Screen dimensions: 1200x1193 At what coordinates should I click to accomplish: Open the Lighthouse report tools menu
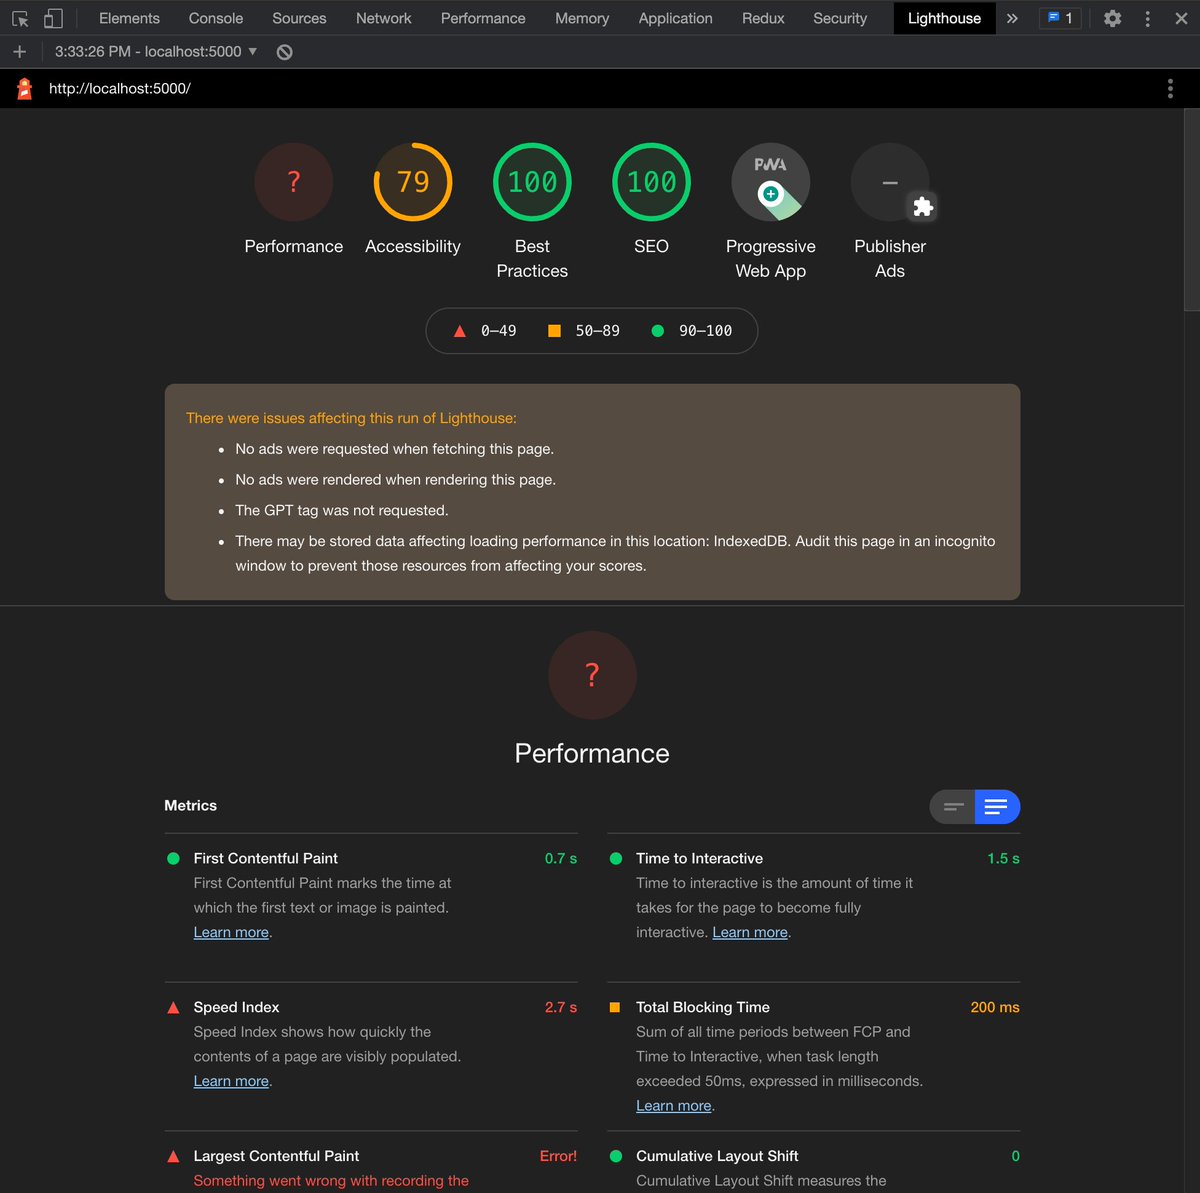tap(1170, 89)
